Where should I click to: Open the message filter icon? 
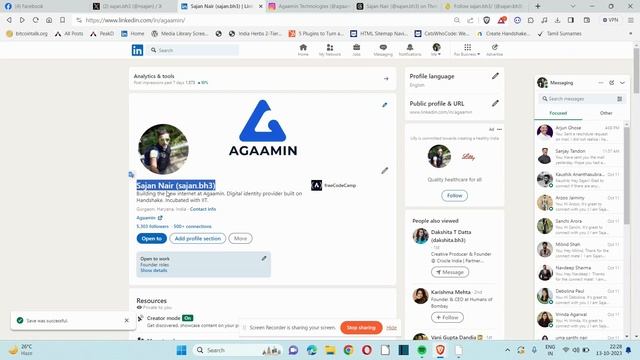click(620, 99)
